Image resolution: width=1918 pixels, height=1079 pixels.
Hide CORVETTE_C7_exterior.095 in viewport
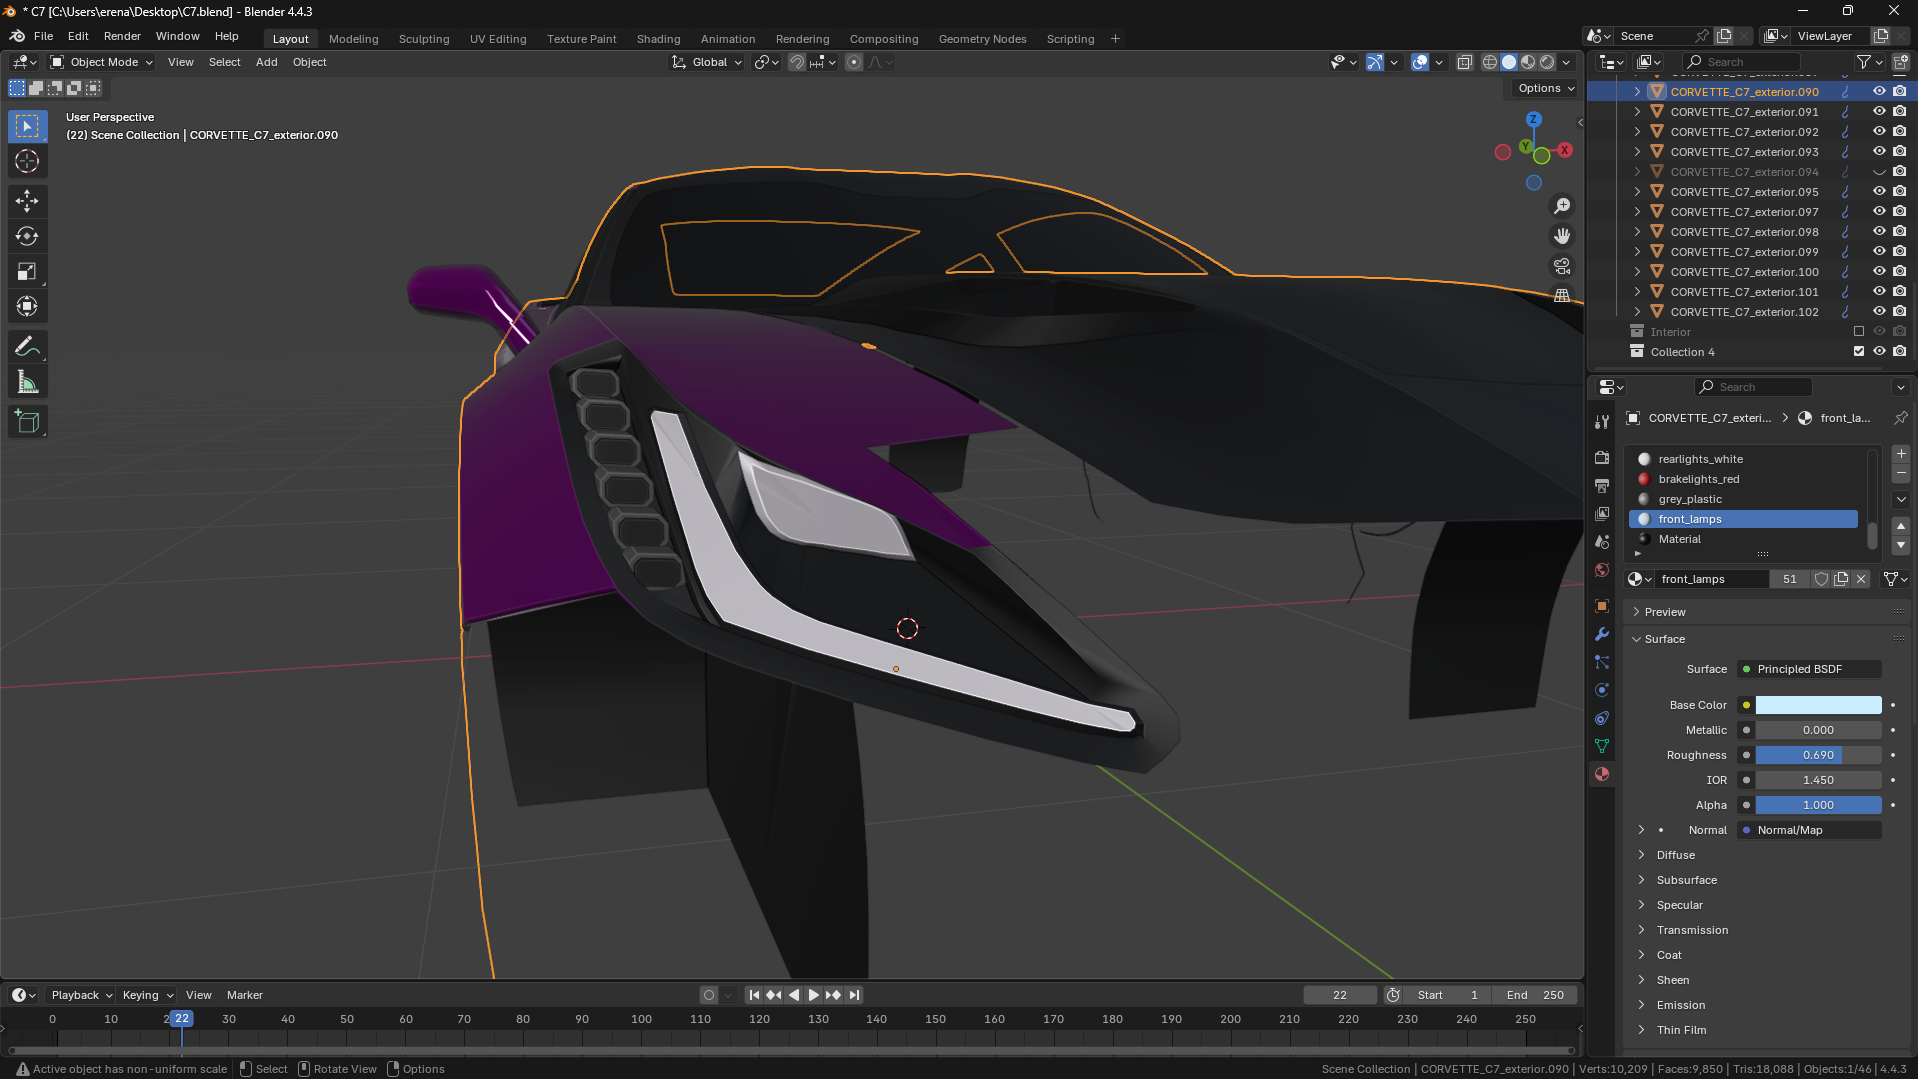point(1879,192)
